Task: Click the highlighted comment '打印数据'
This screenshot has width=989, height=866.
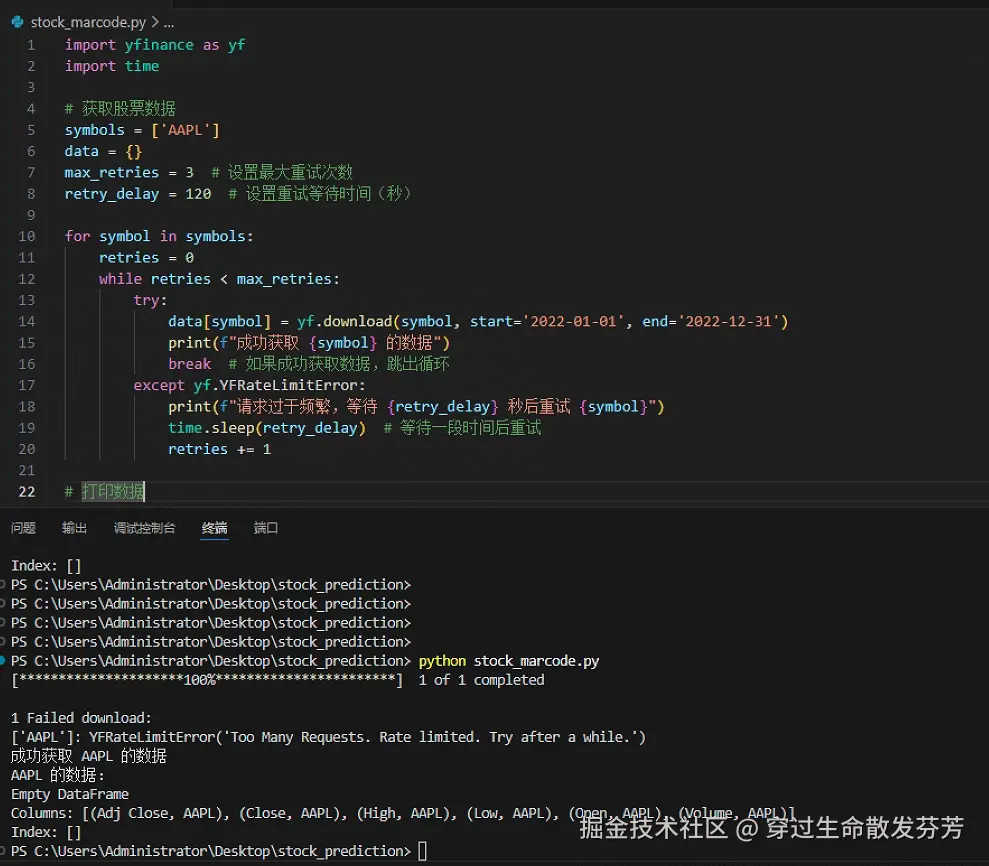Action: [x=113, y=492]
